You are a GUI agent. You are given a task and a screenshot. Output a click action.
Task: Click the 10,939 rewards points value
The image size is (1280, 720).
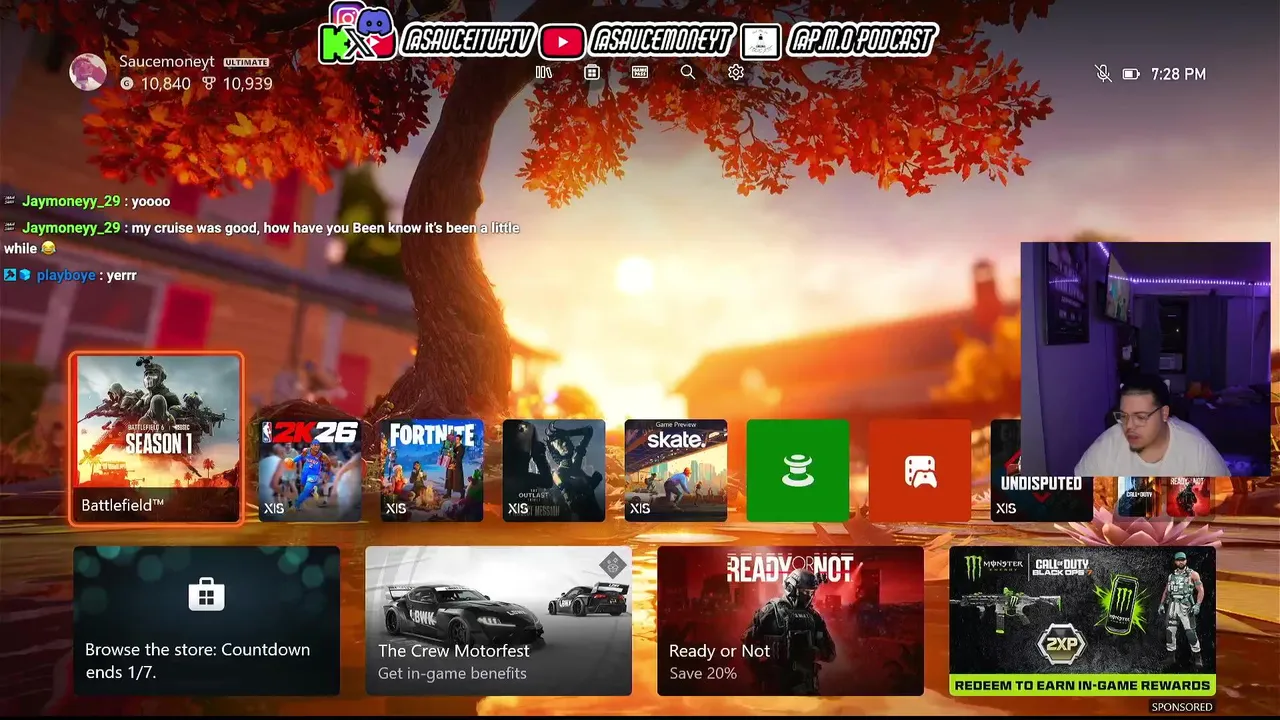coord(247,84)
